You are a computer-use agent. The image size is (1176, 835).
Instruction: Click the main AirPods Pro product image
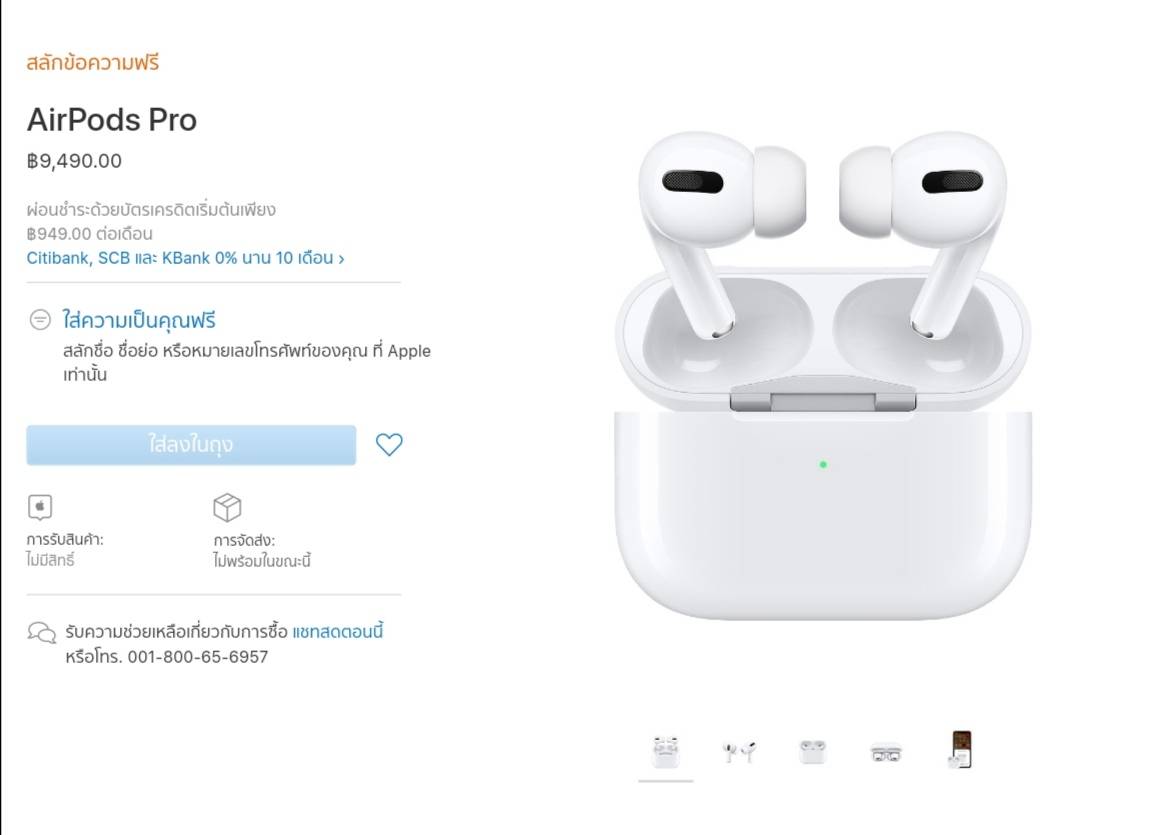coord(823,375)
